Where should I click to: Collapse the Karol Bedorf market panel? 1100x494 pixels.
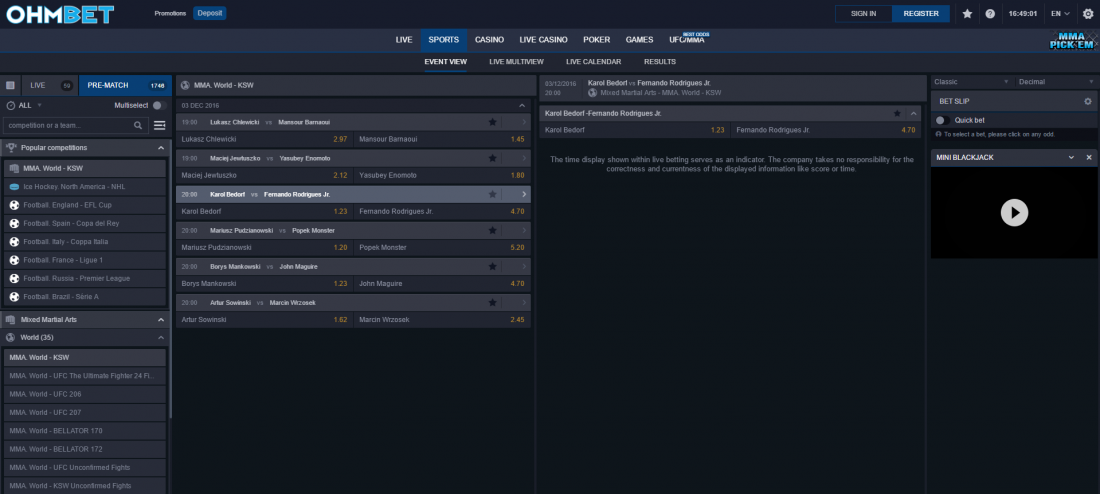pos(913,113)
